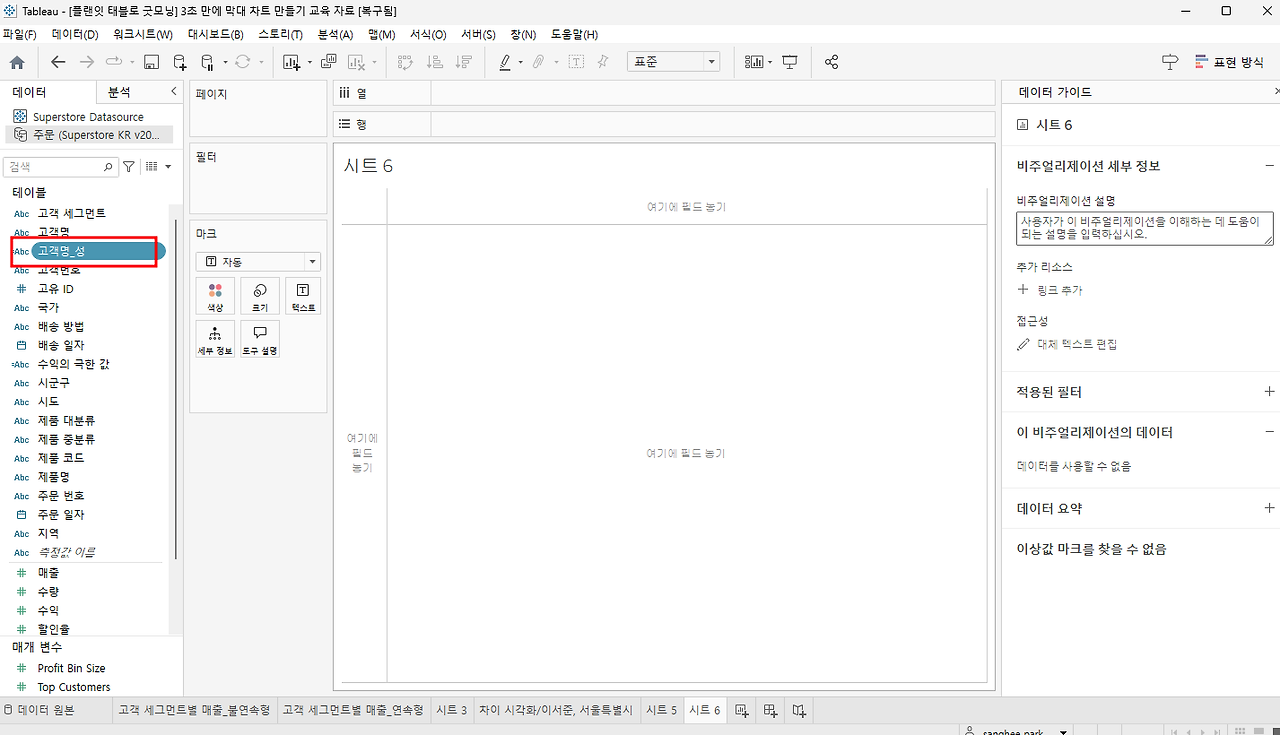Image resolution: width=1280 pixels, height=735 pixels.
Task: Click 링크 추가 under 추가 리소스
Action: coord(1050,290)
